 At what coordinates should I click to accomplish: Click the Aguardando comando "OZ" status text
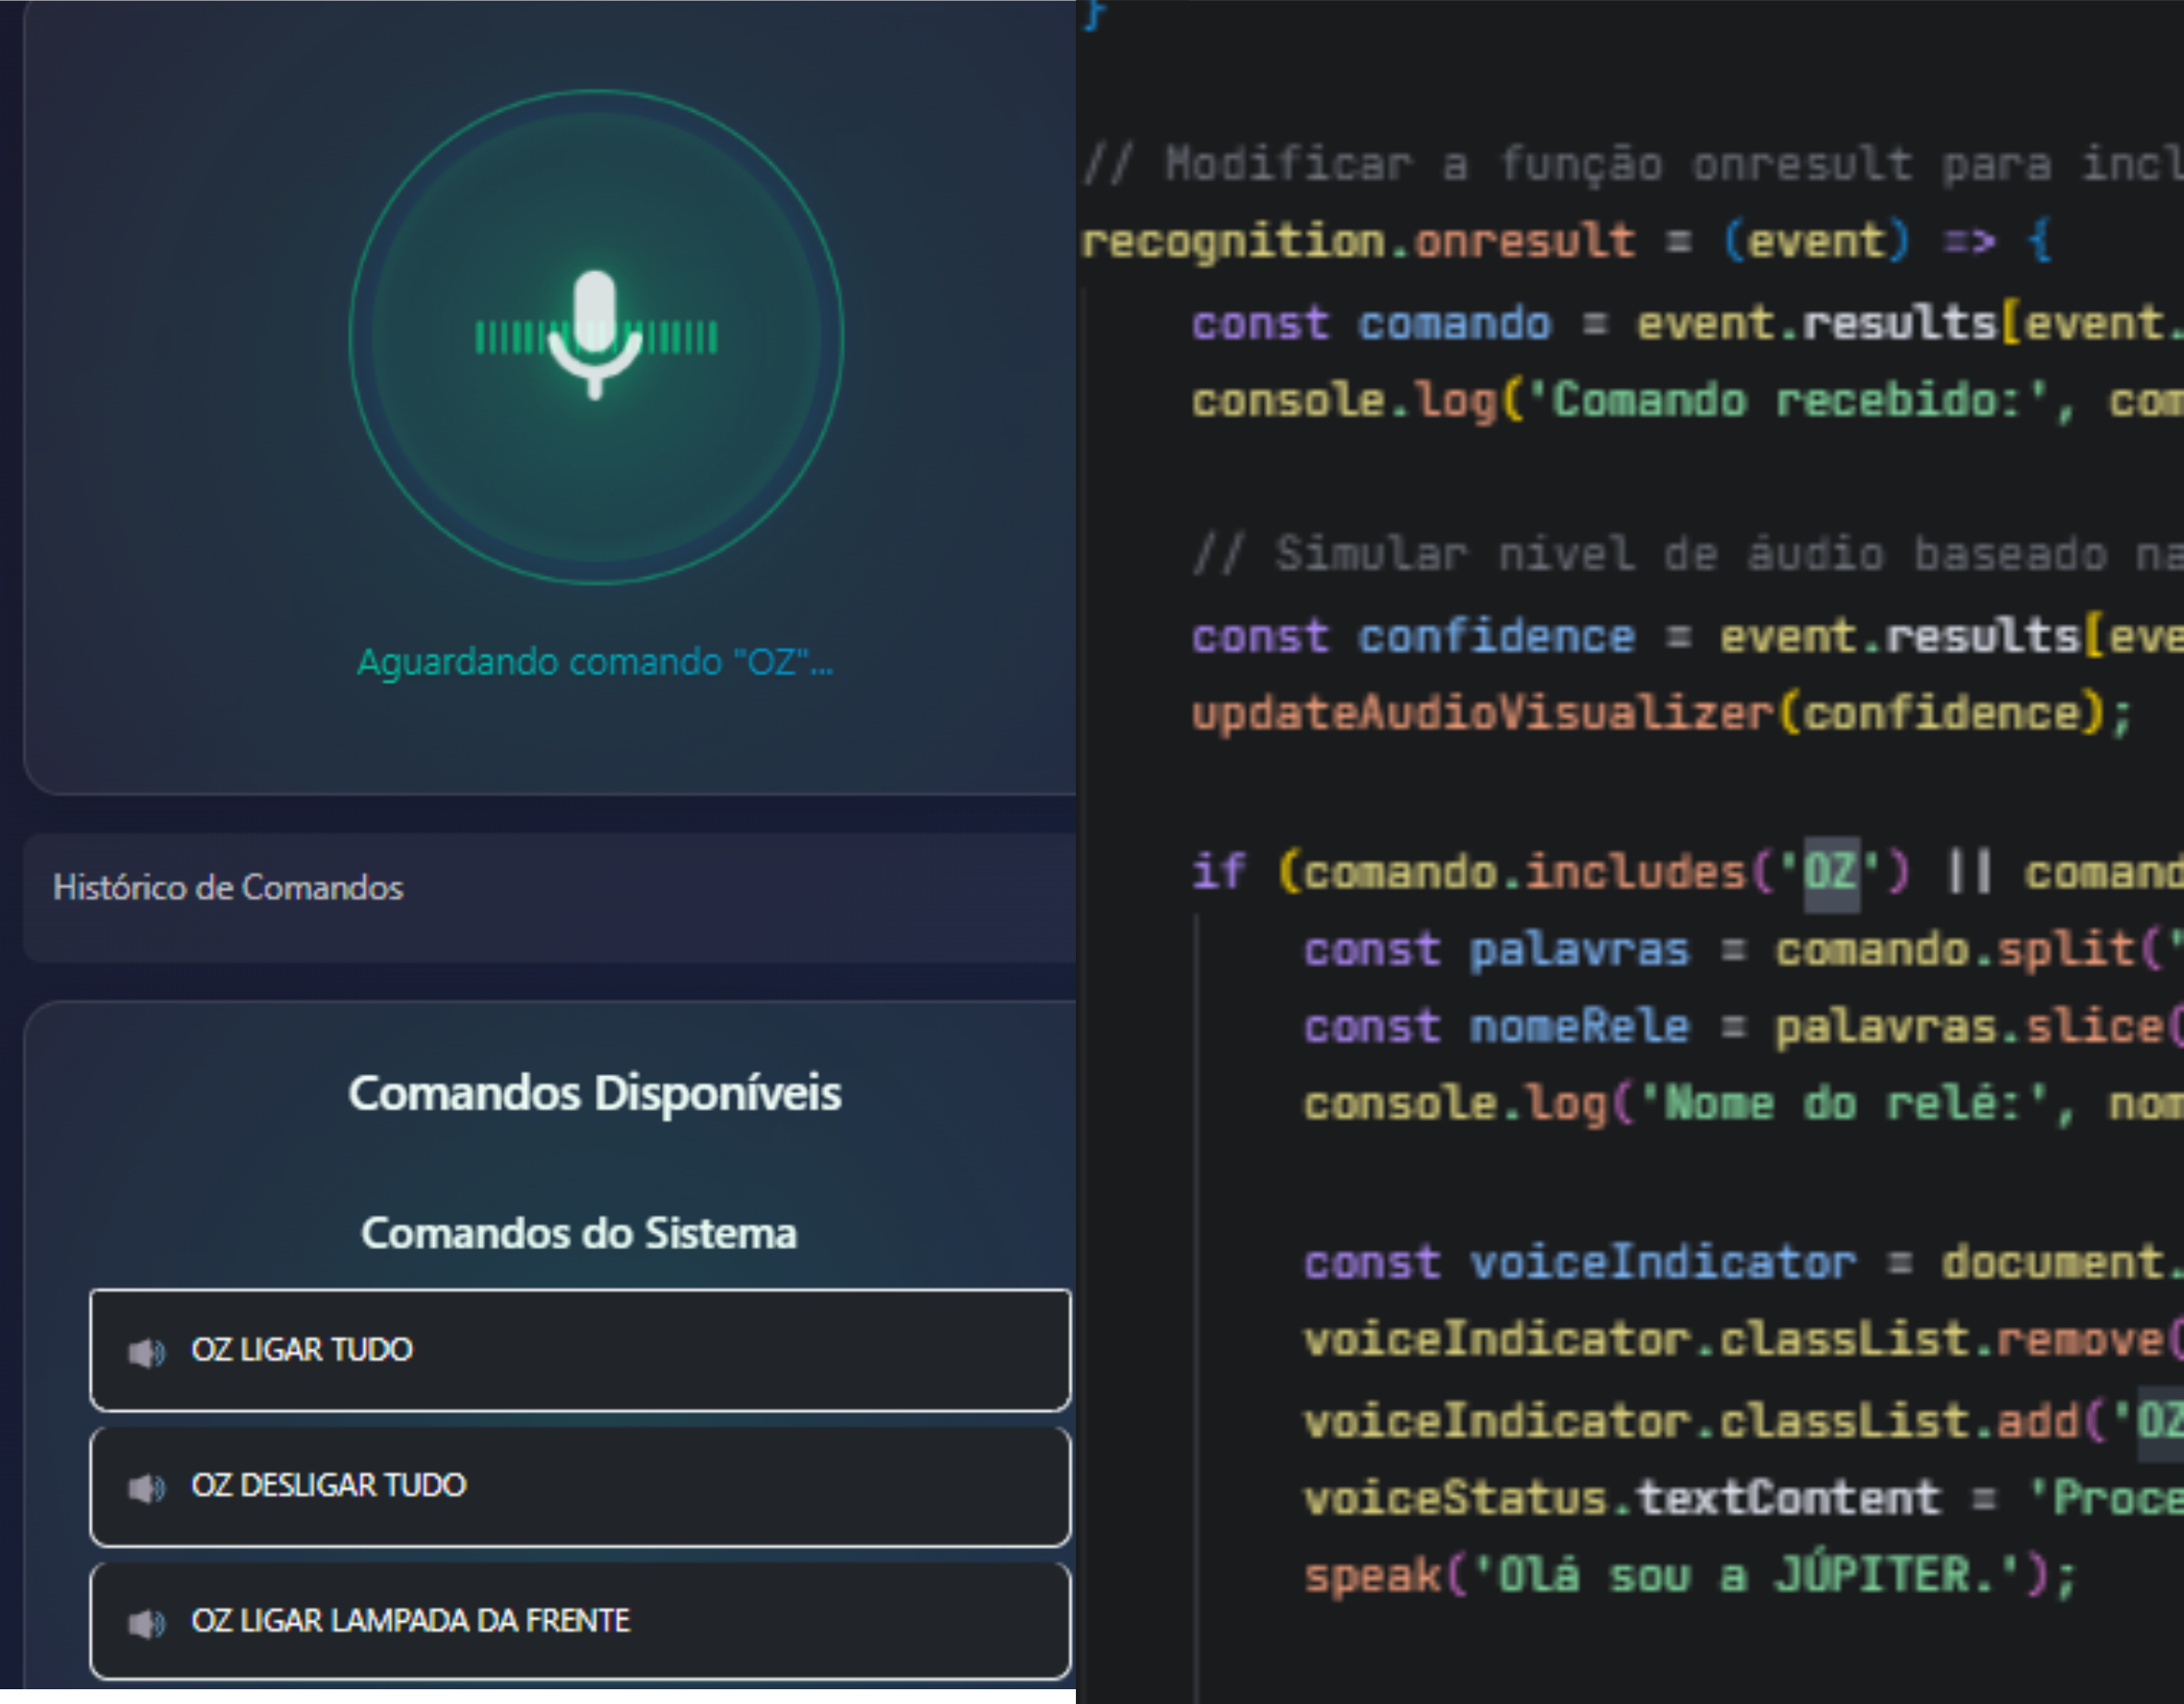pos(595,662)
